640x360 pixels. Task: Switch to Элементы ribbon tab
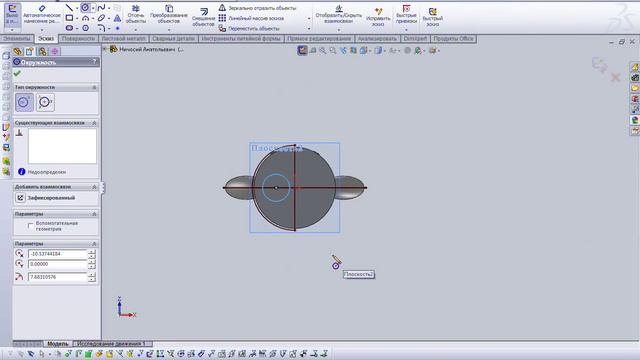pos(16,38)
